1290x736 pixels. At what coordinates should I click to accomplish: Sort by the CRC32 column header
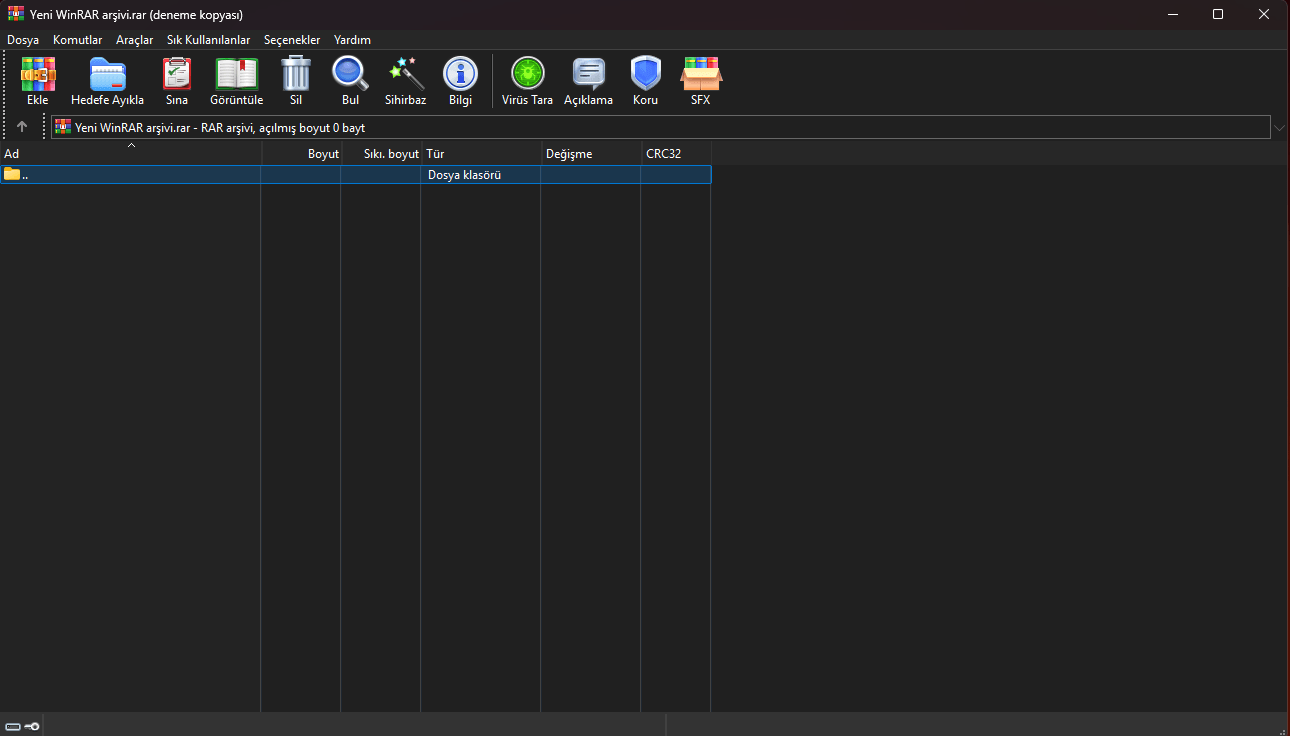tap(677, 154)
